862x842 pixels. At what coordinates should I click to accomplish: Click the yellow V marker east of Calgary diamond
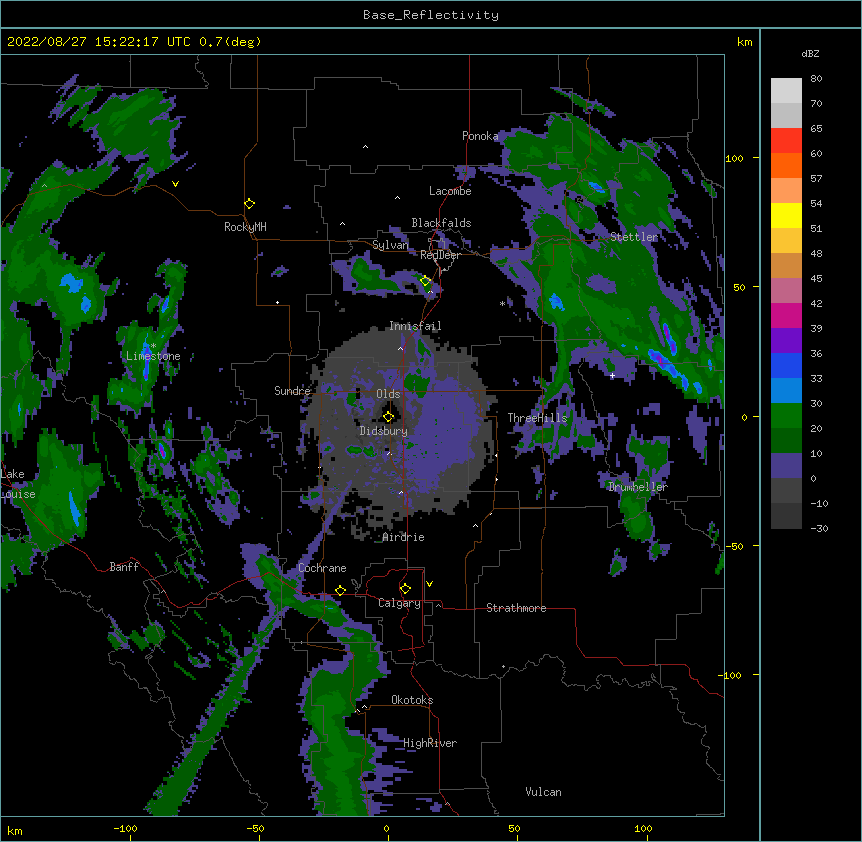point(429,584)
